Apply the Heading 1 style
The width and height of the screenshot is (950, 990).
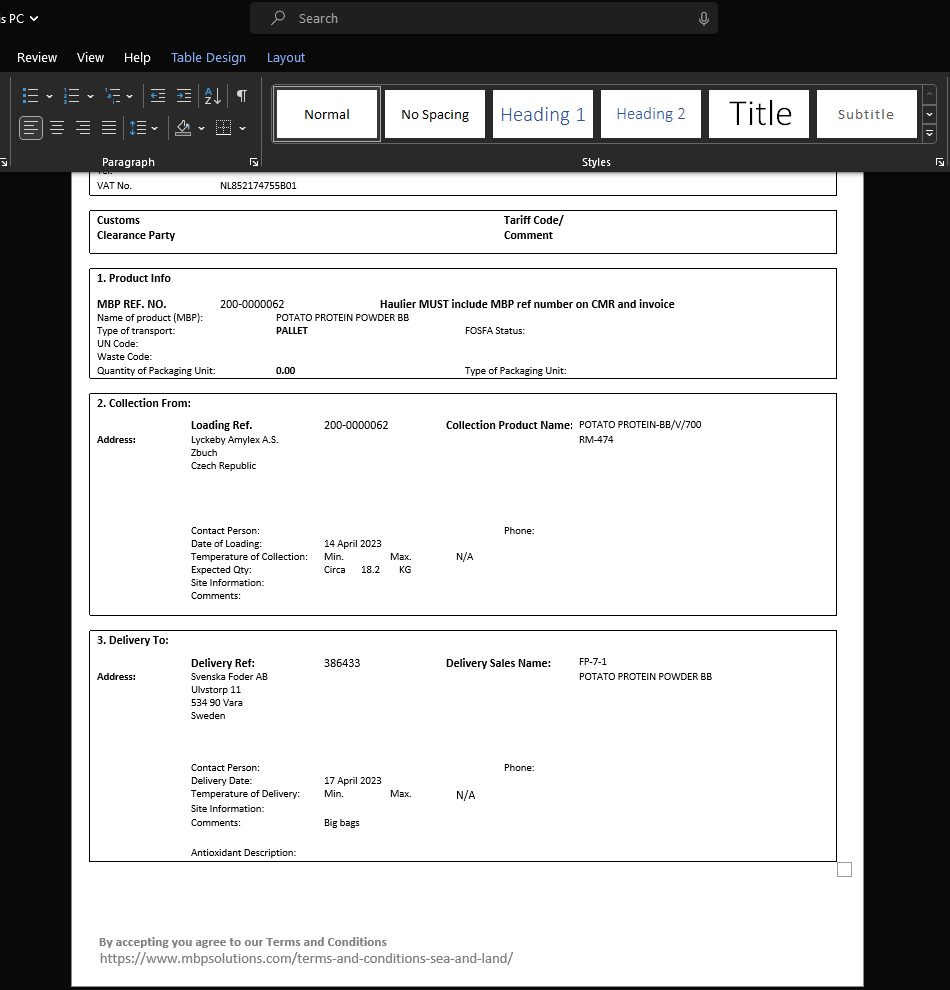click(543, 114)
